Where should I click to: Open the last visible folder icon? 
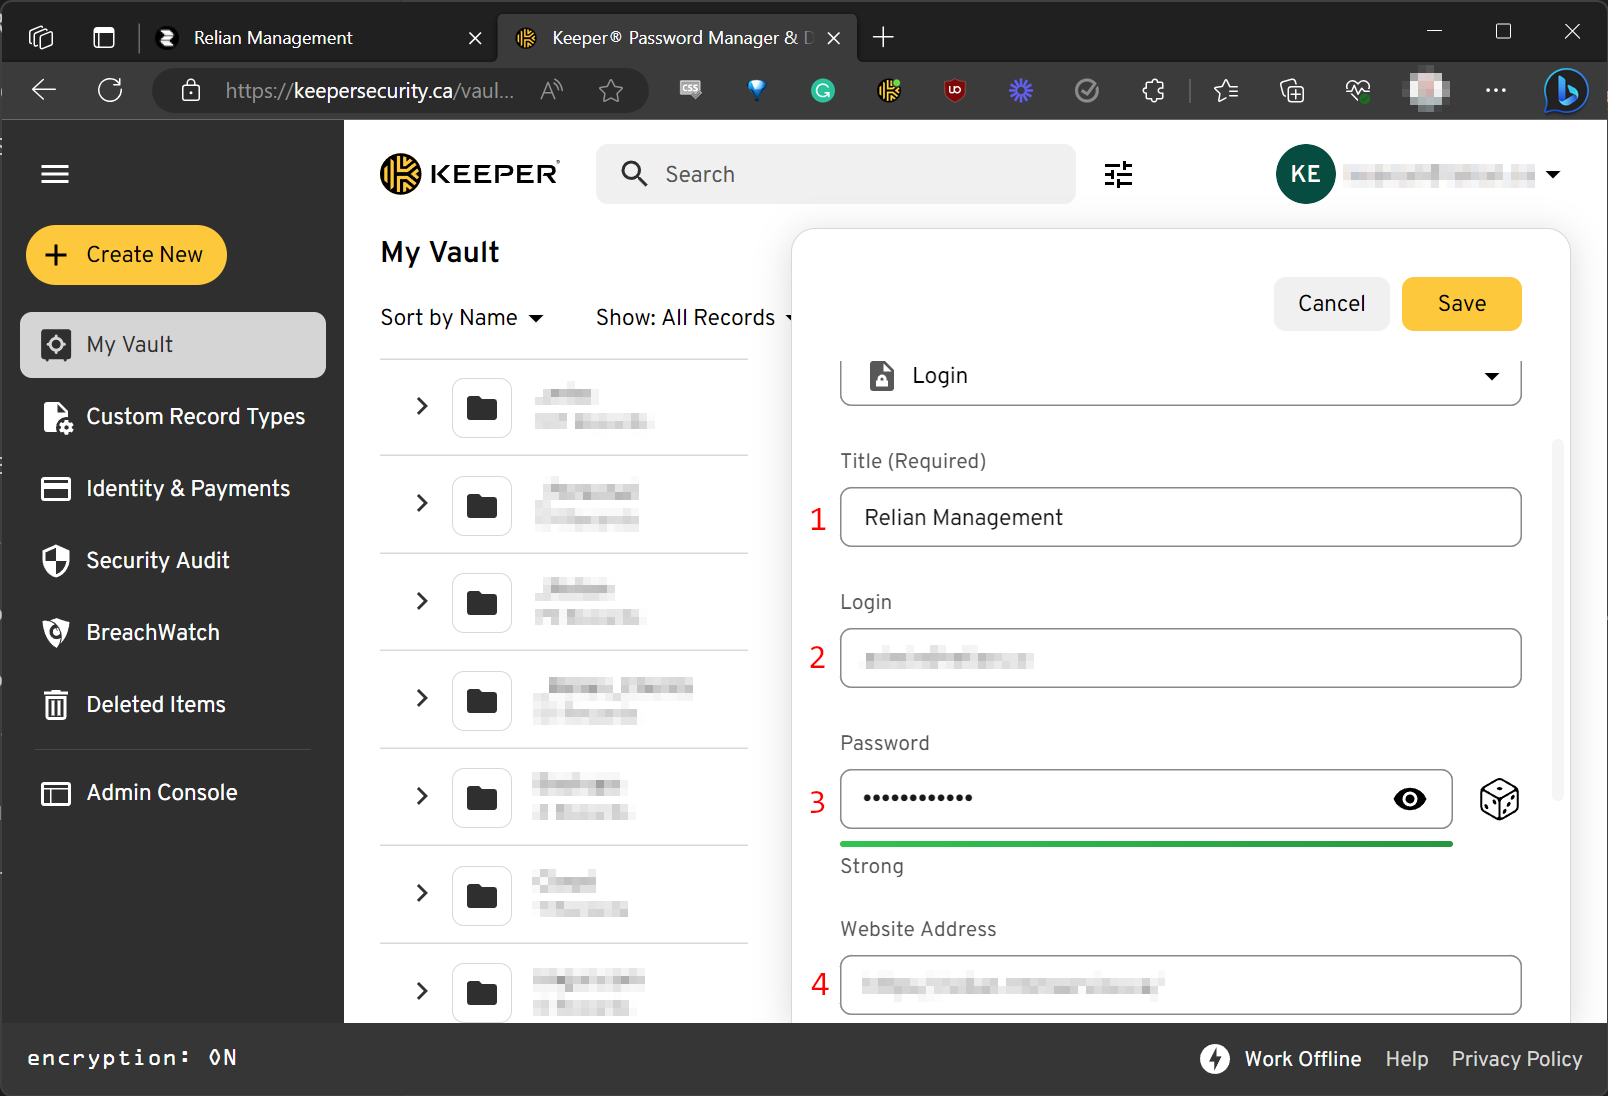coord(482,992)
